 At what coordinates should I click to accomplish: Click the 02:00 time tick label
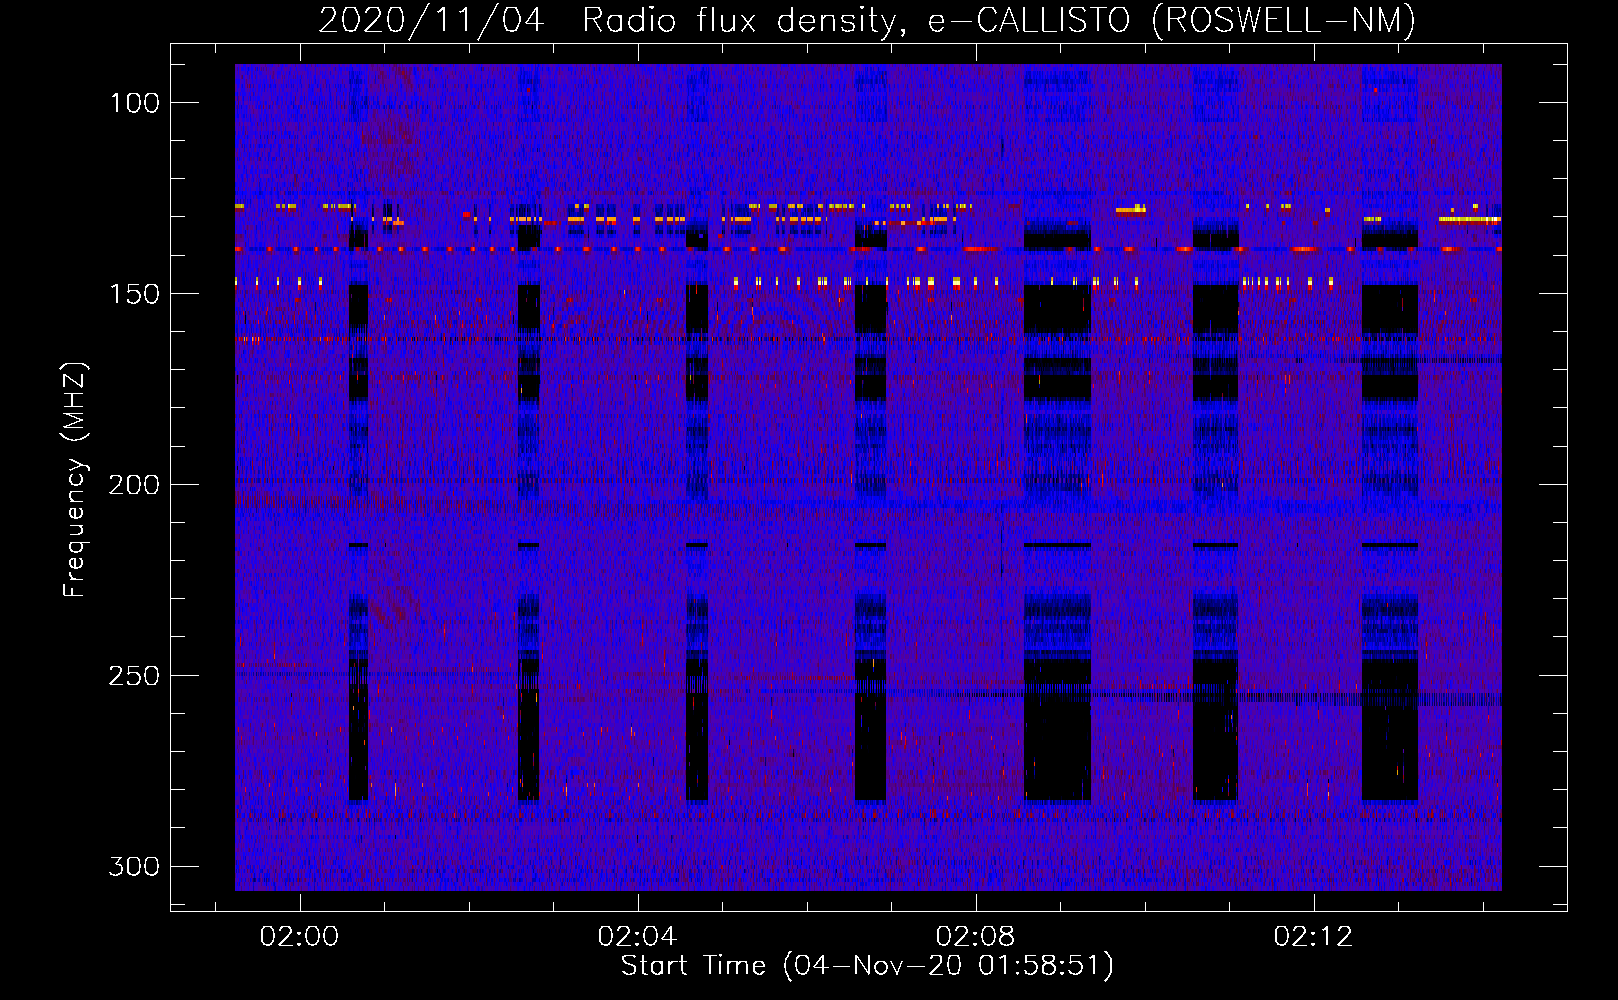coord(299,937)
